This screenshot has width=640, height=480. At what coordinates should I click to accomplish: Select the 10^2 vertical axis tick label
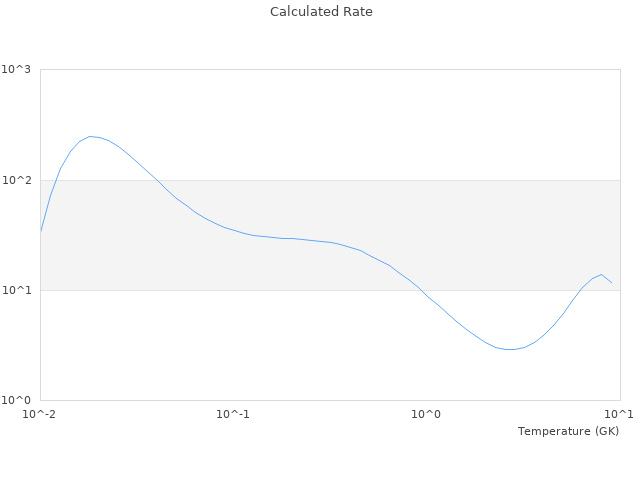[x=16, y=180]
